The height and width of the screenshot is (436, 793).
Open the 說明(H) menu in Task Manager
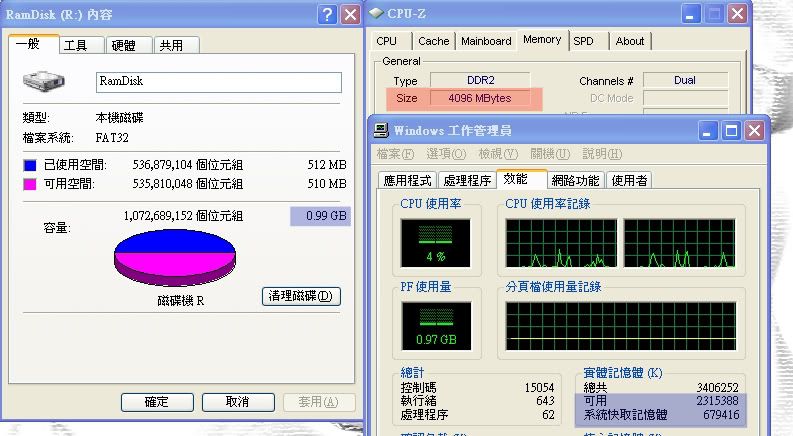602,154
